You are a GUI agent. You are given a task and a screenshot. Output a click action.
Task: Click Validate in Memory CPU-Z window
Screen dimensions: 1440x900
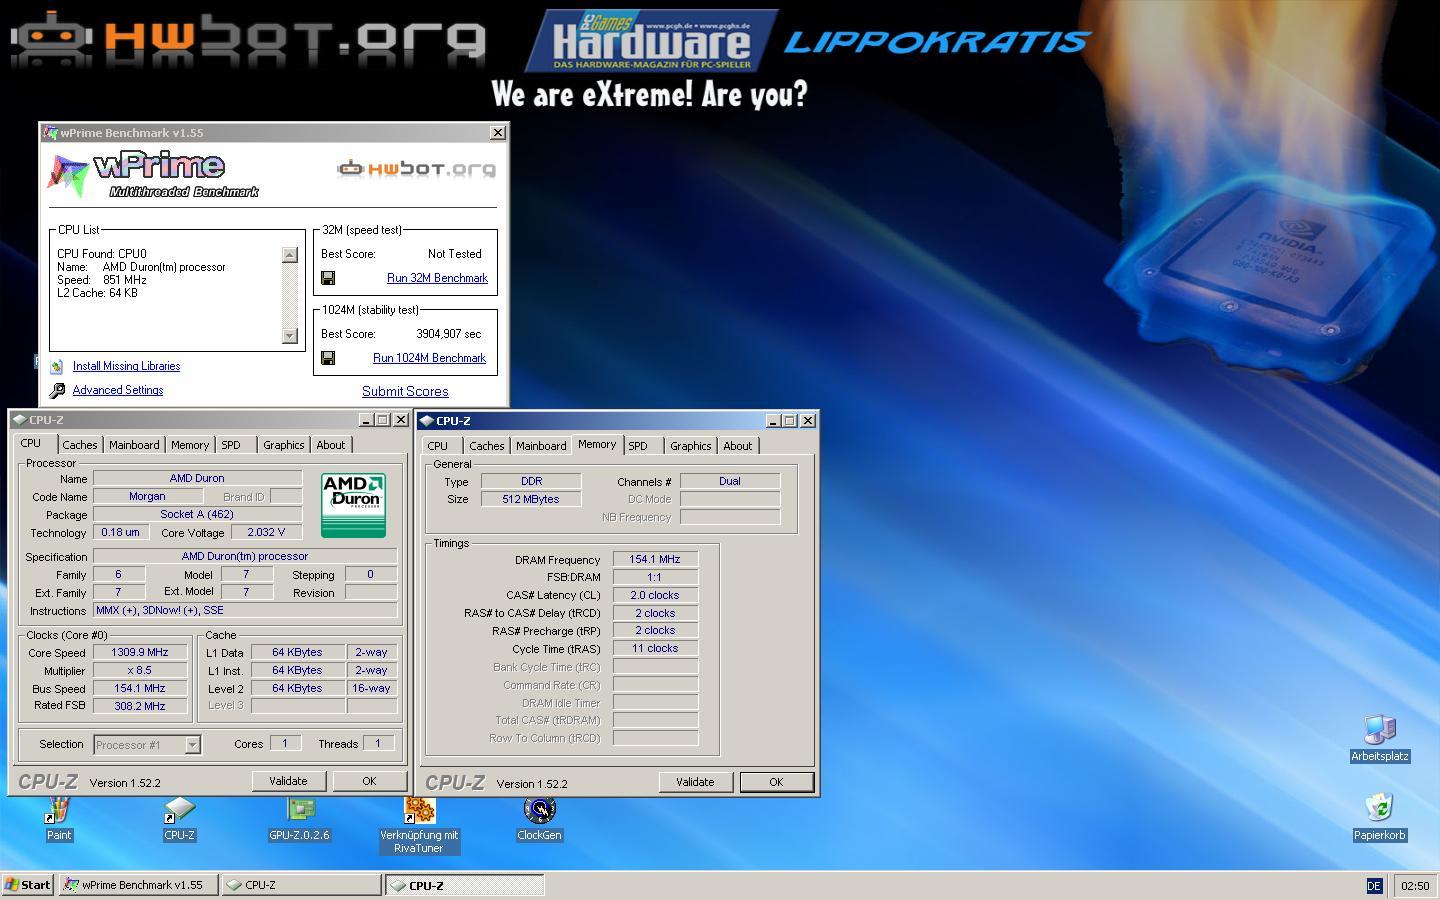click(695, 782)
